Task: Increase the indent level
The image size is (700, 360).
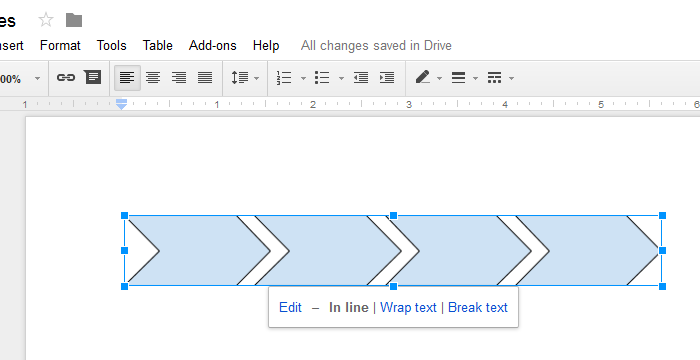Action: 387,78
